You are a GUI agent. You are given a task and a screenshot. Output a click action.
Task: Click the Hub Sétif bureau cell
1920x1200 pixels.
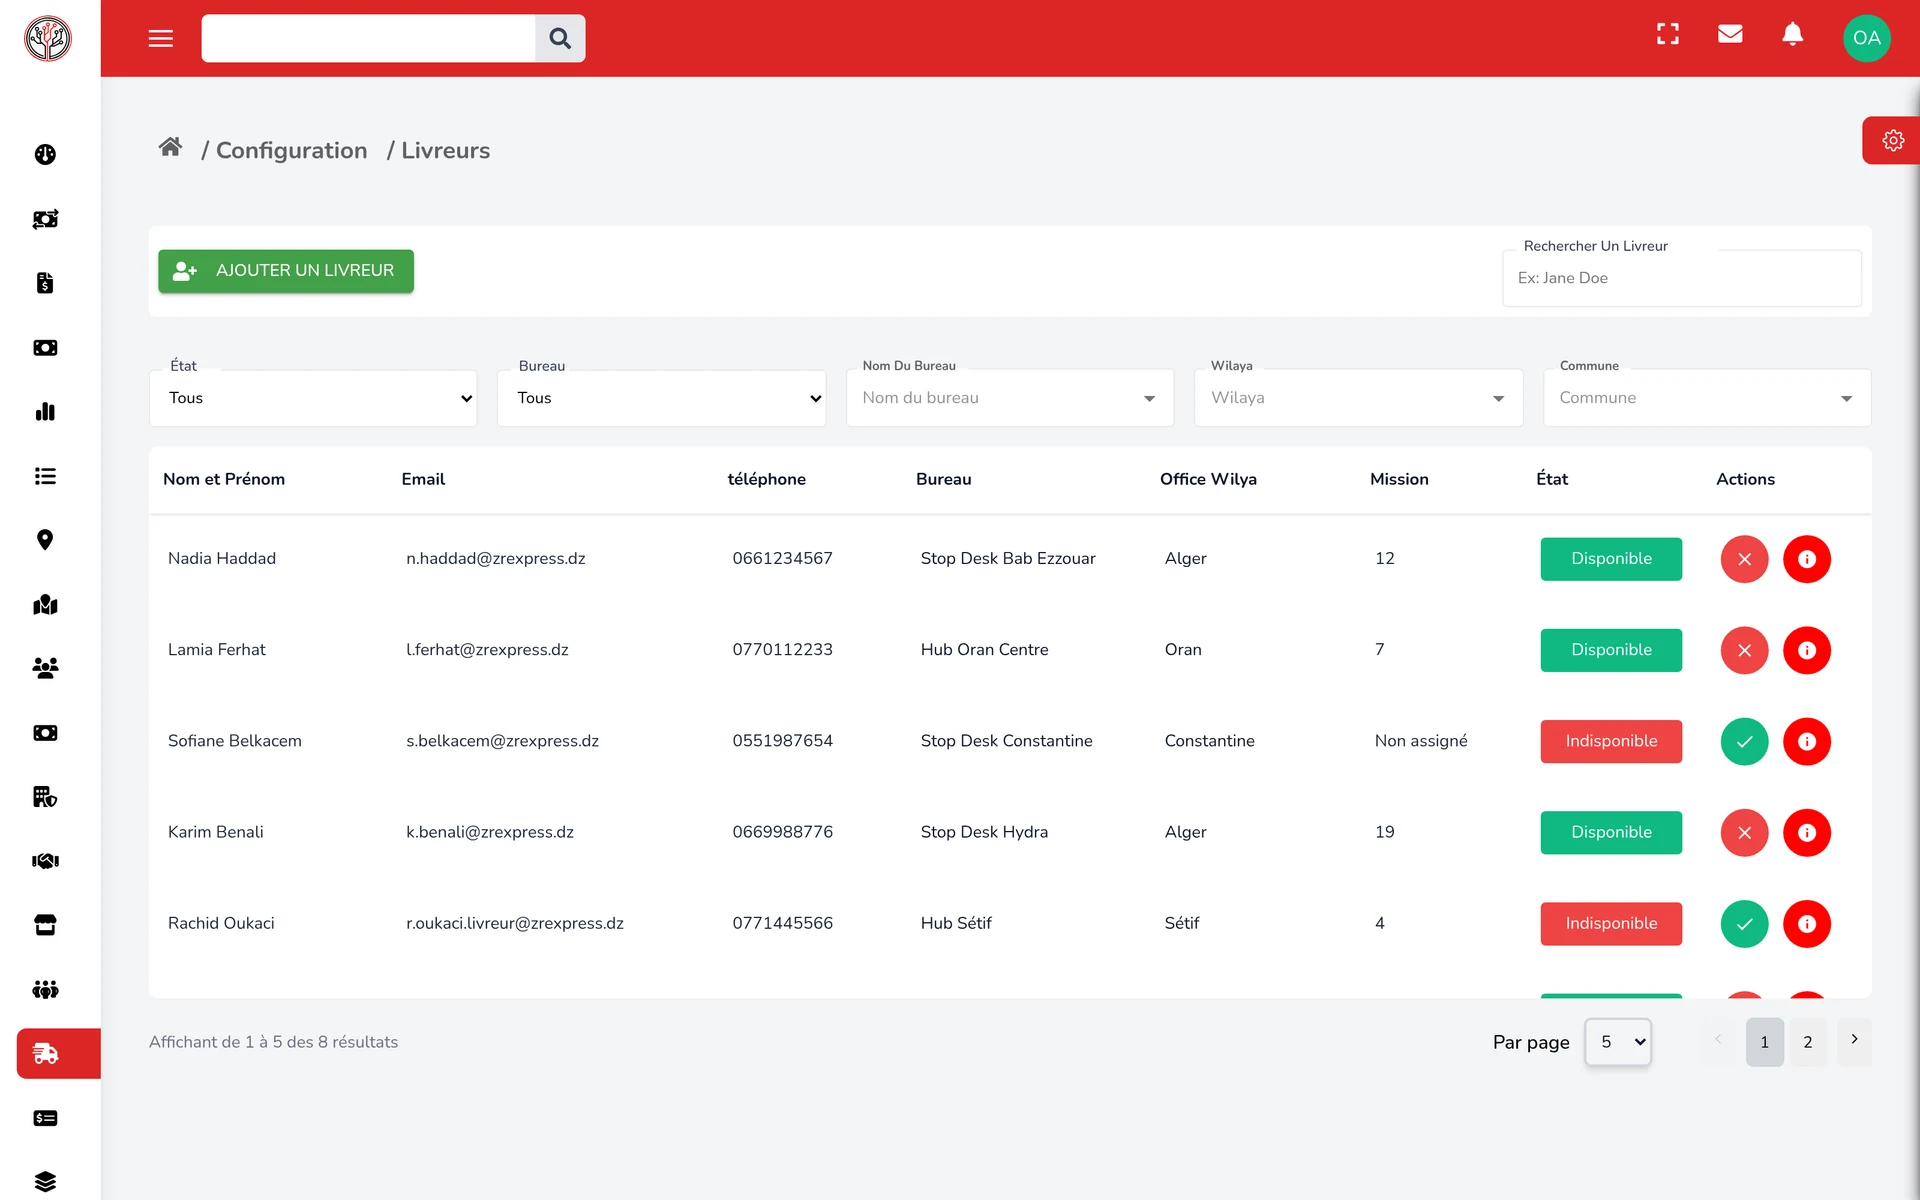(x=956, y=923)
